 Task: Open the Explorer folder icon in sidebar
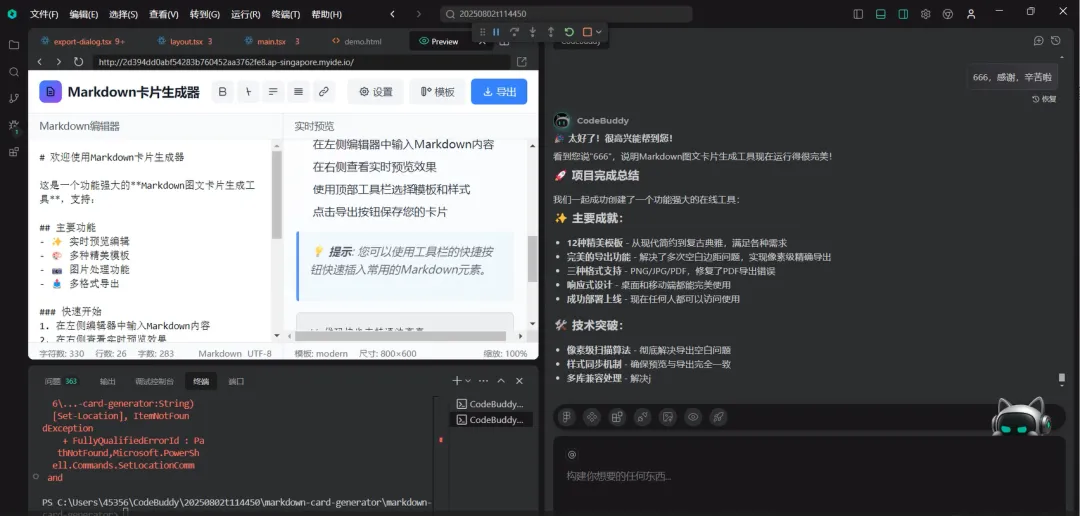point(14,45)
